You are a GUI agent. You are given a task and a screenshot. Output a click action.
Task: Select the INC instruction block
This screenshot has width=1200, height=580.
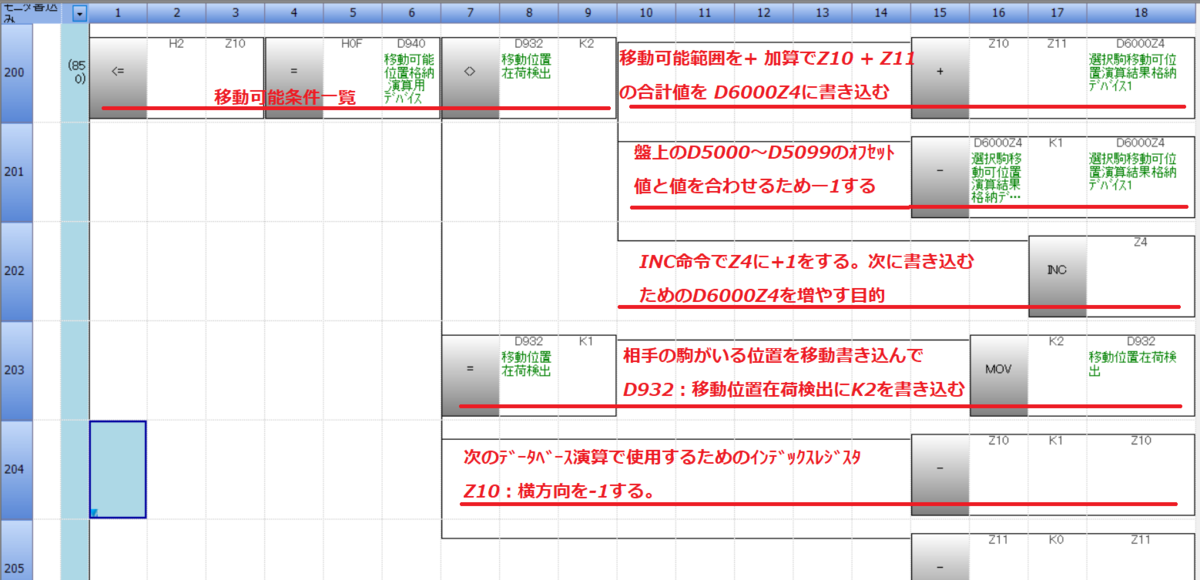[x=1057, y=275]
